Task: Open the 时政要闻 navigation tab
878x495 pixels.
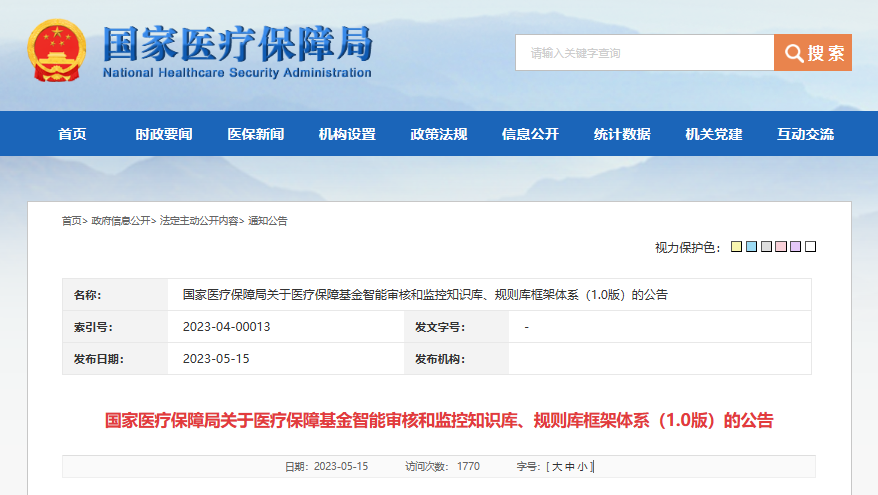Action: click(x=164, y=134)
